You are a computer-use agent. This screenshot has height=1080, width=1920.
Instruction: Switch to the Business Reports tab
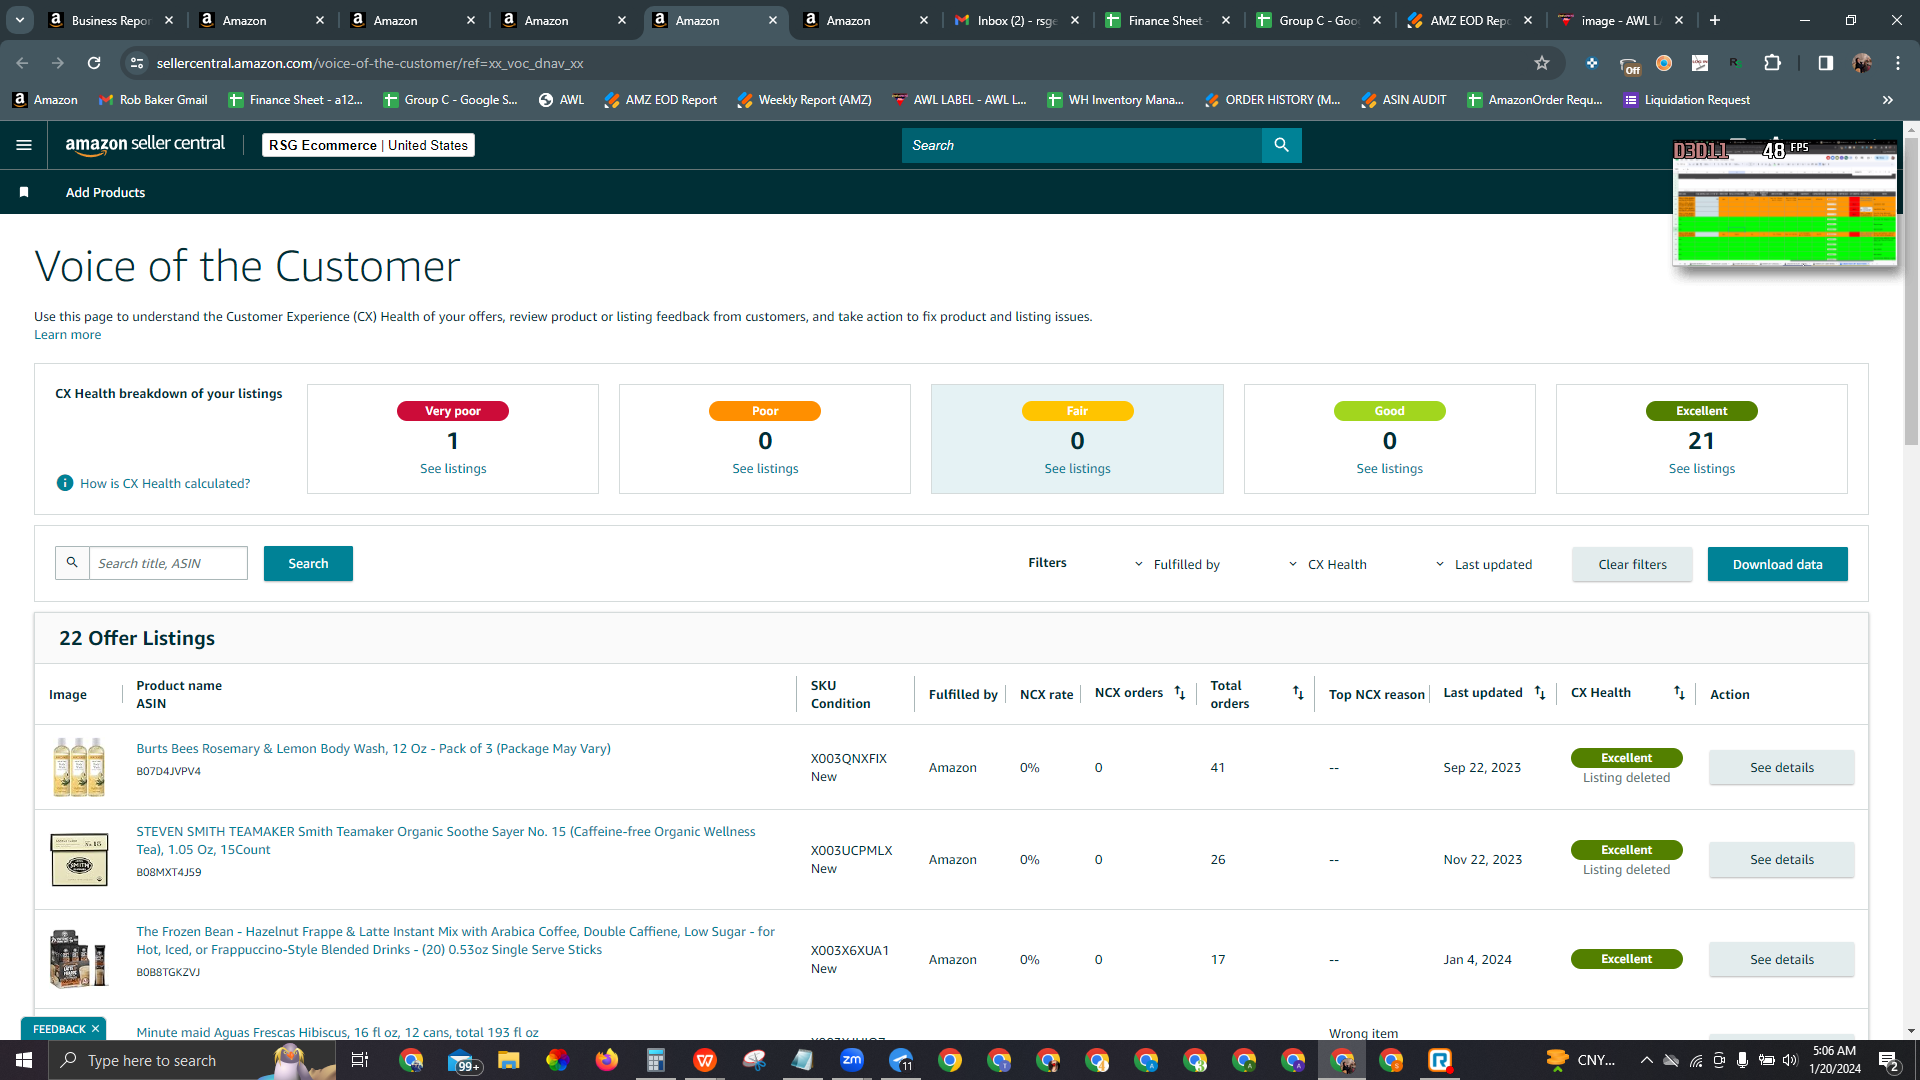point(110,20)
